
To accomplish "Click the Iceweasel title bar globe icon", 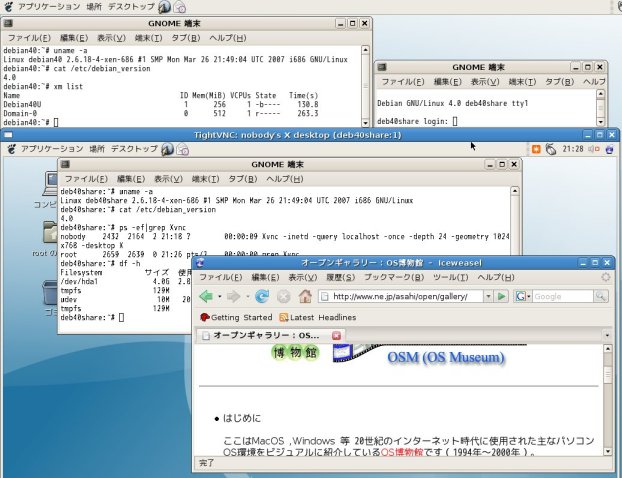I will tap(200, 263).
